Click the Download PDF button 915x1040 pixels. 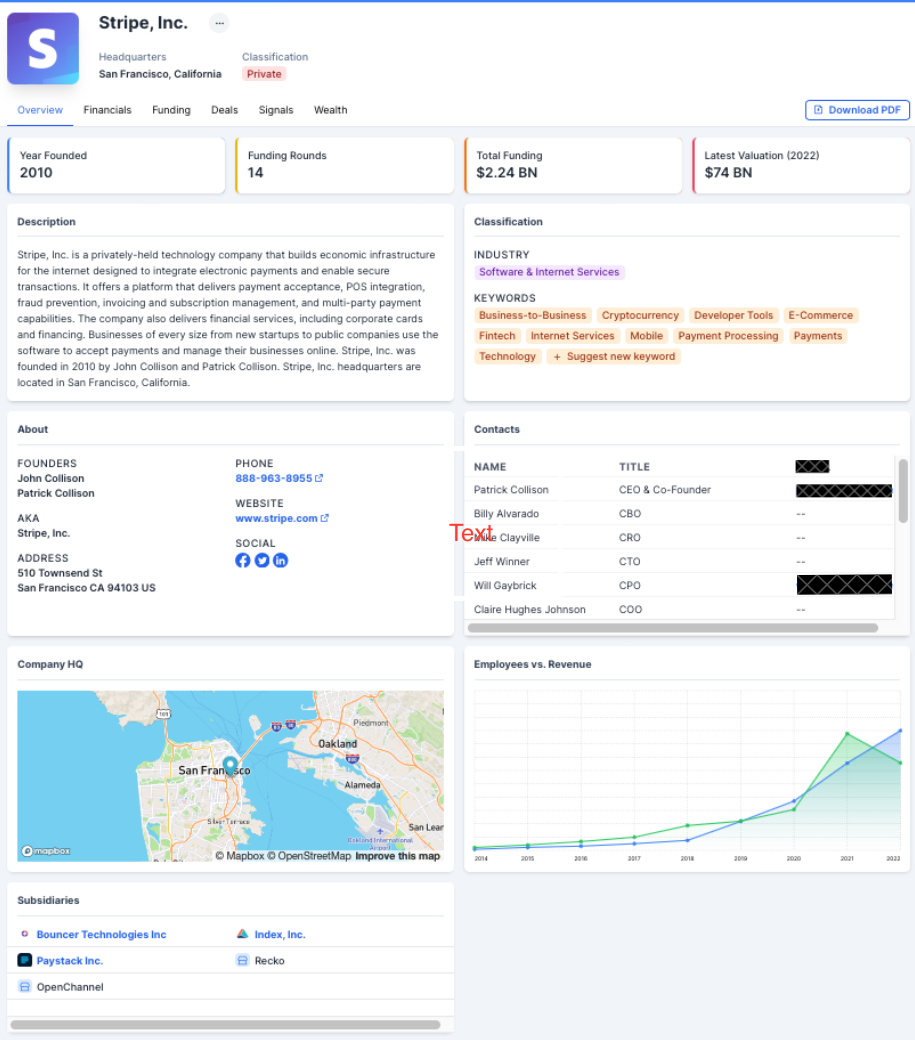tap(857, 110)
